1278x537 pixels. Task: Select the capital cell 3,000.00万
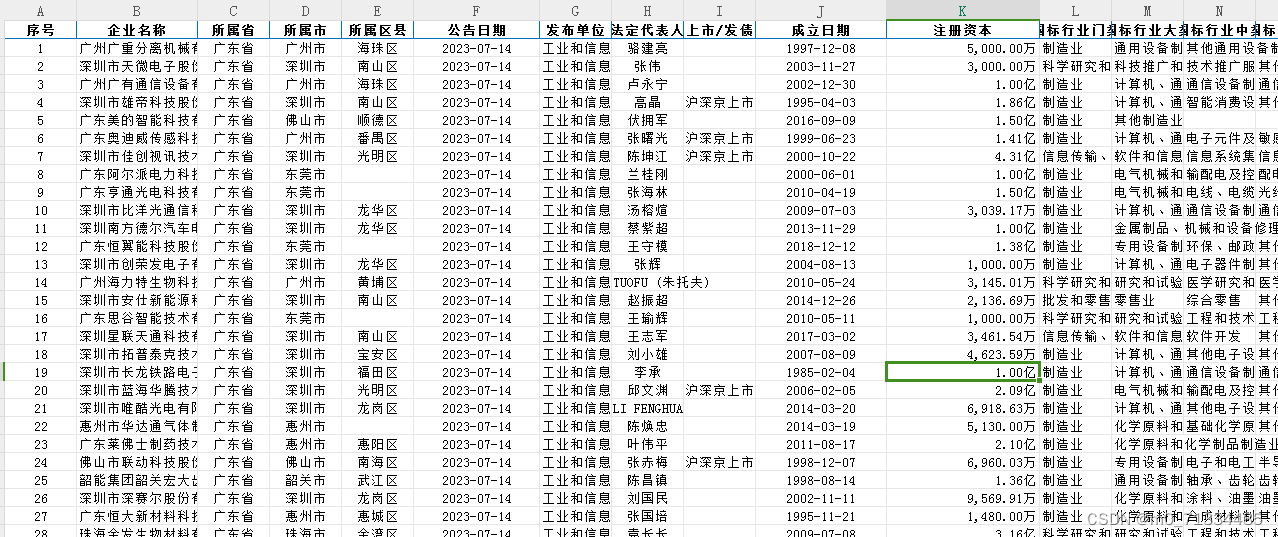962,66
